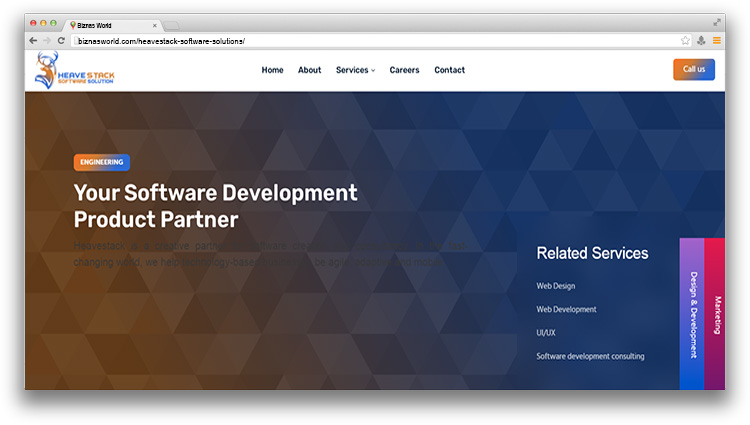Click the extension icon beside the star
The height and width of the screenshot is (425, 750).
tap(701, 41)
